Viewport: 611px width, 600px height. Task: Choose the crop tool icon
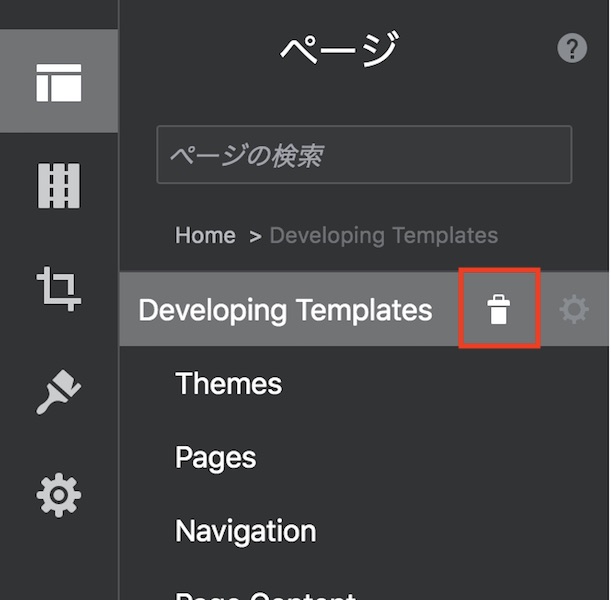(x=58, y=288)
